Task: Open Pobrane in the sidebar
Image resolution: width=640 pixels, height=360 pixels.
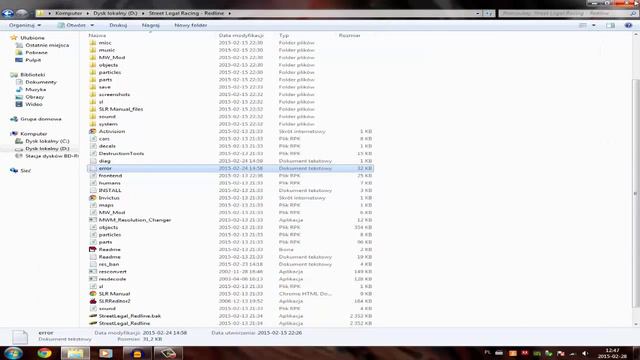Action: coord(36,52)
